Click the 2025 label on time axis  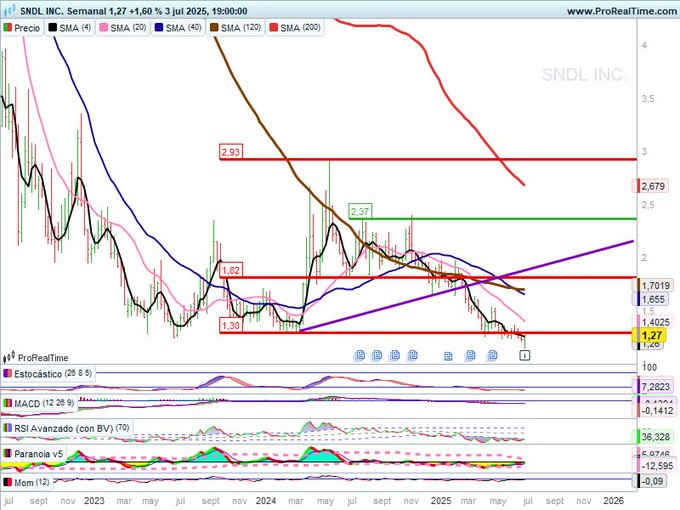(x=441, y=501)
